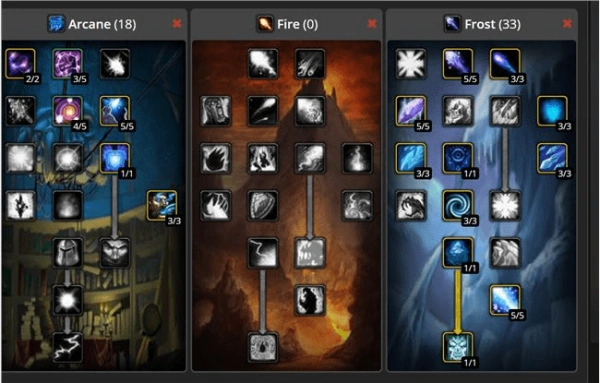
Task: Add a point to Arcane Focus talent at 3/5
Action: (x=68, y=64)
